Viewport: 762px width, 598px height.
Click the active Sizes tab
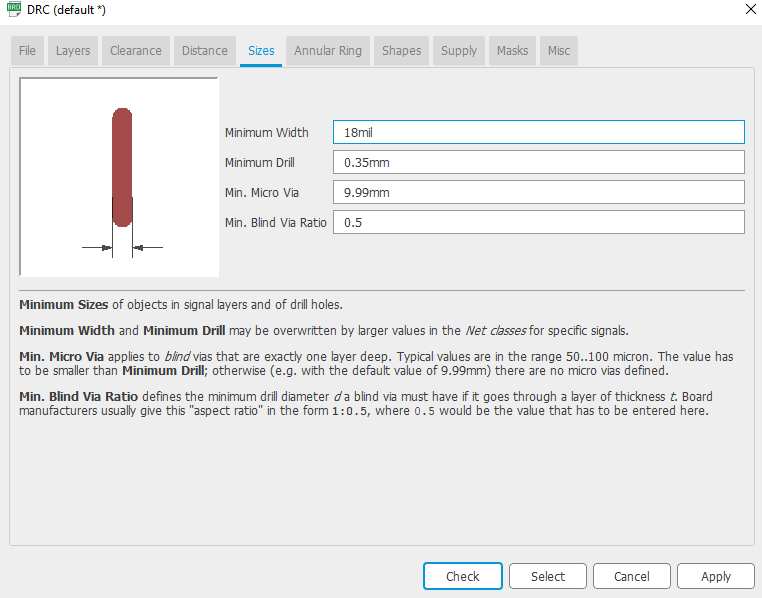[x=261, y=51]
